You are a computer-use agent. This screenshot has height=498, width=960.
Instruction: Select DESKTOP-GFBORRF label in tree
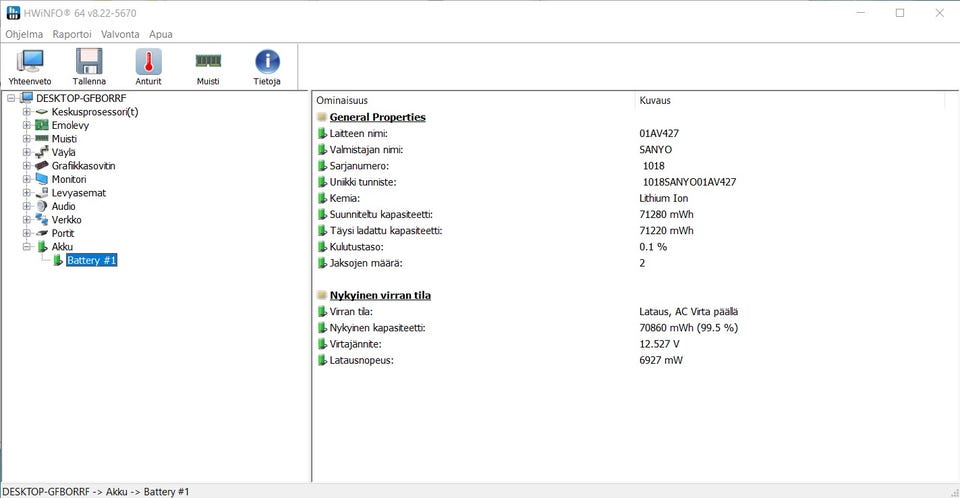(x=81, y=98)
